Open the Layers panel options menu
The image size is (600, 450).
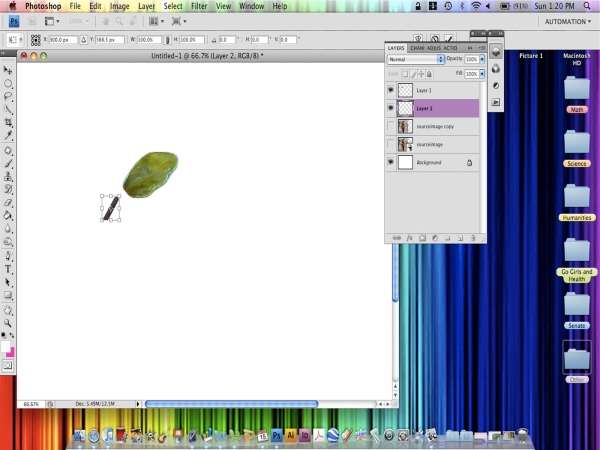[x=482, y=48]
